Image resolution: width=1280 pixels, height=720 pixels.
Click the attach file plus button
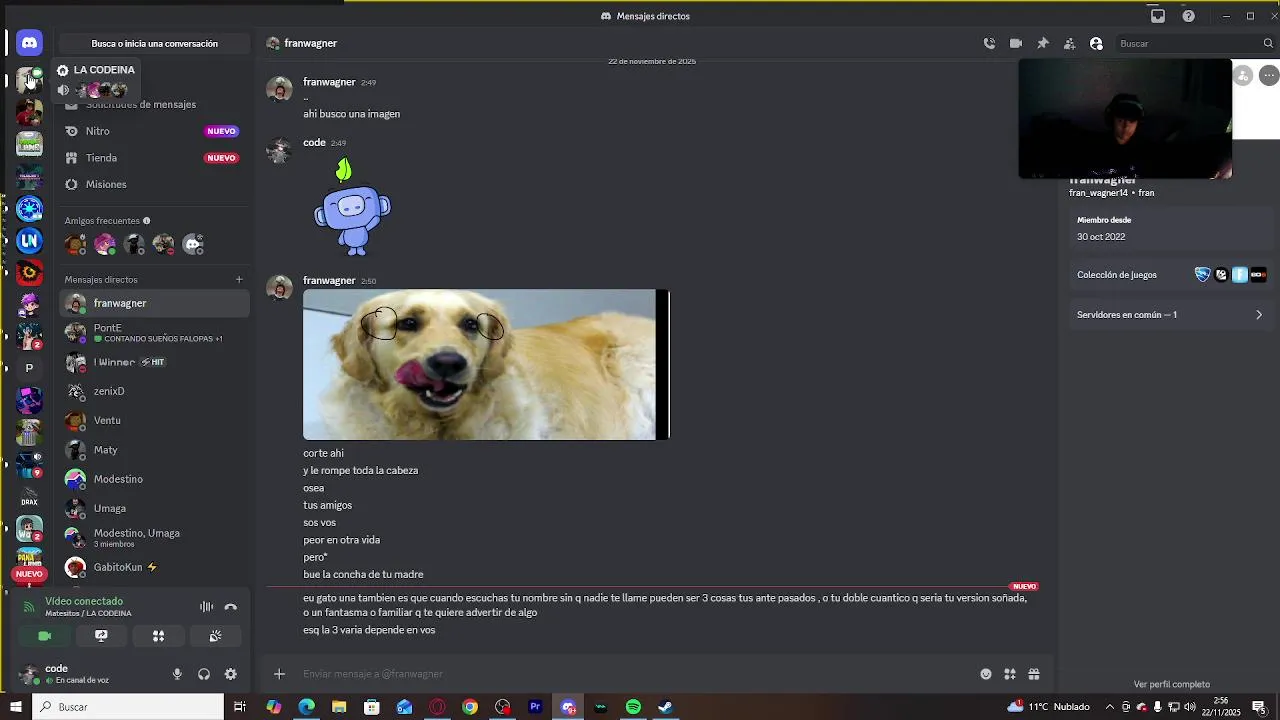click(x=279, y=674)
